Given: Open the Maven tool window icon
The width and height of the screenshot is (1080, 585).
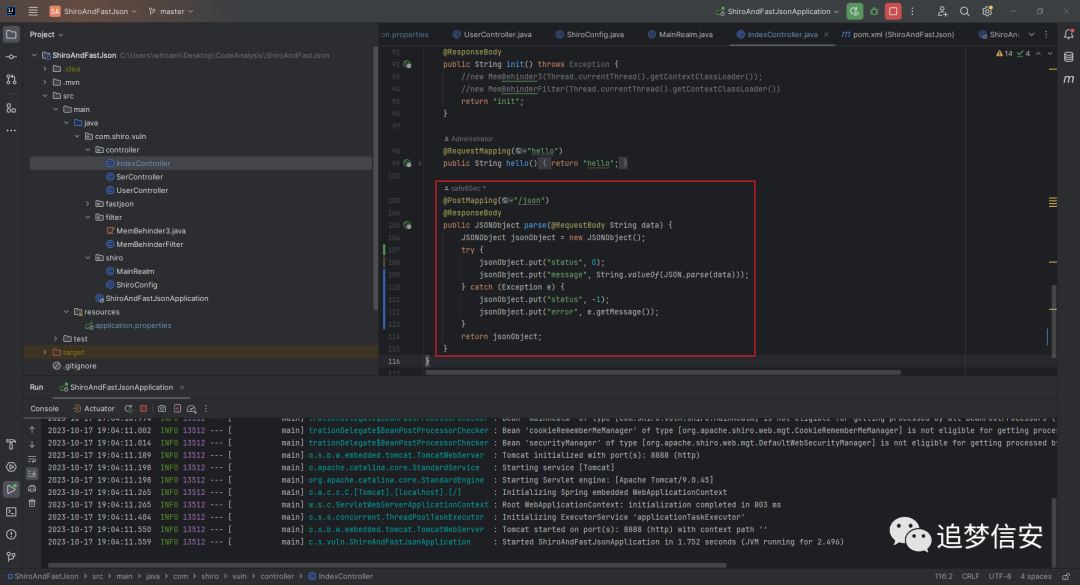Looking at the screenshot, I should (x=1068, y=79).
